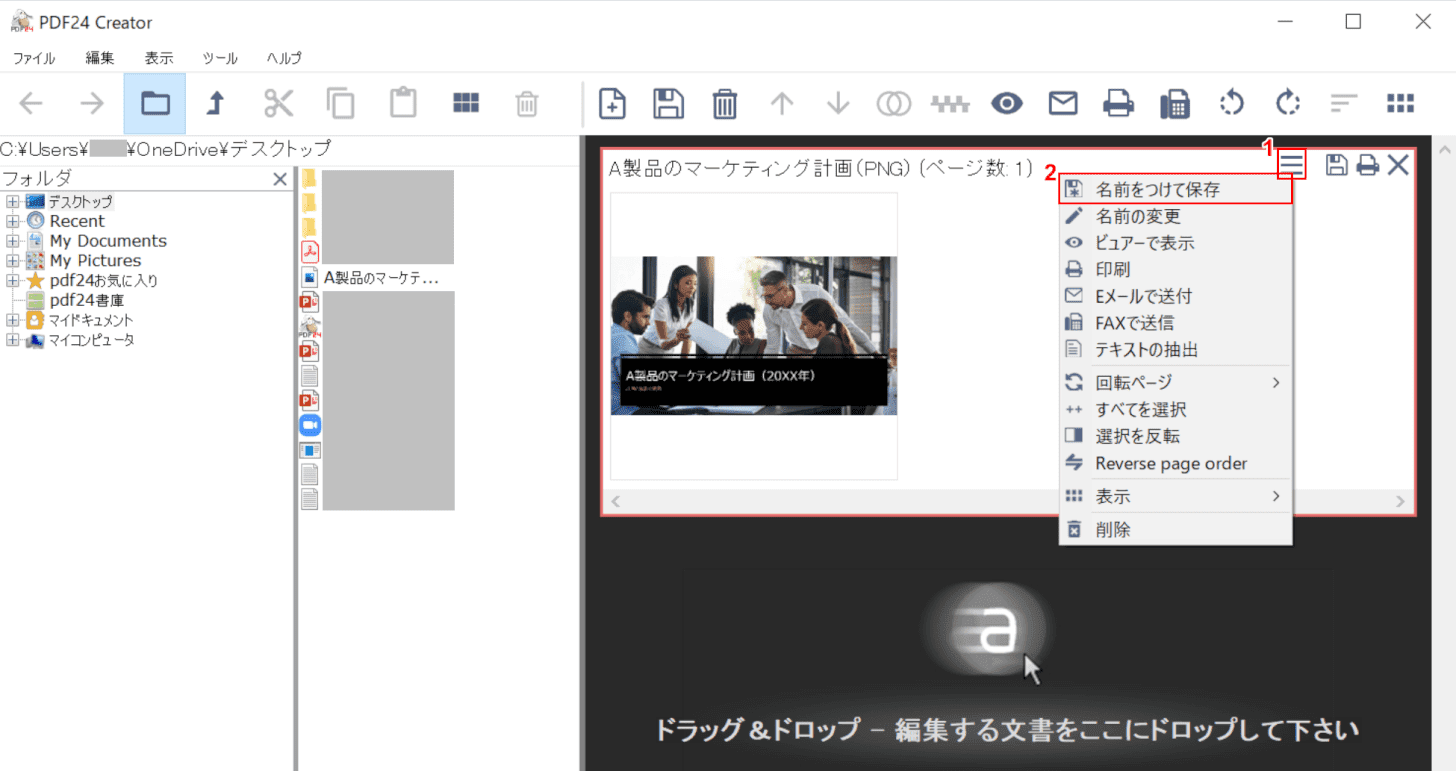Screen dimensions: 1456x771
Task: Open the ツール menu
Action: tap(220, 58)
